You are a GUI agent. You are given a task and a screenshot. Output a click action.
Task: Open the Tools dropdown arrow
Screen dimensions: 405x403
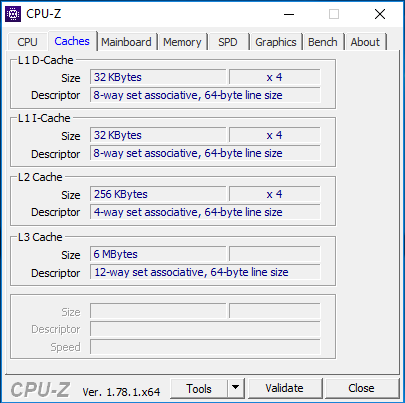(236, 388)
